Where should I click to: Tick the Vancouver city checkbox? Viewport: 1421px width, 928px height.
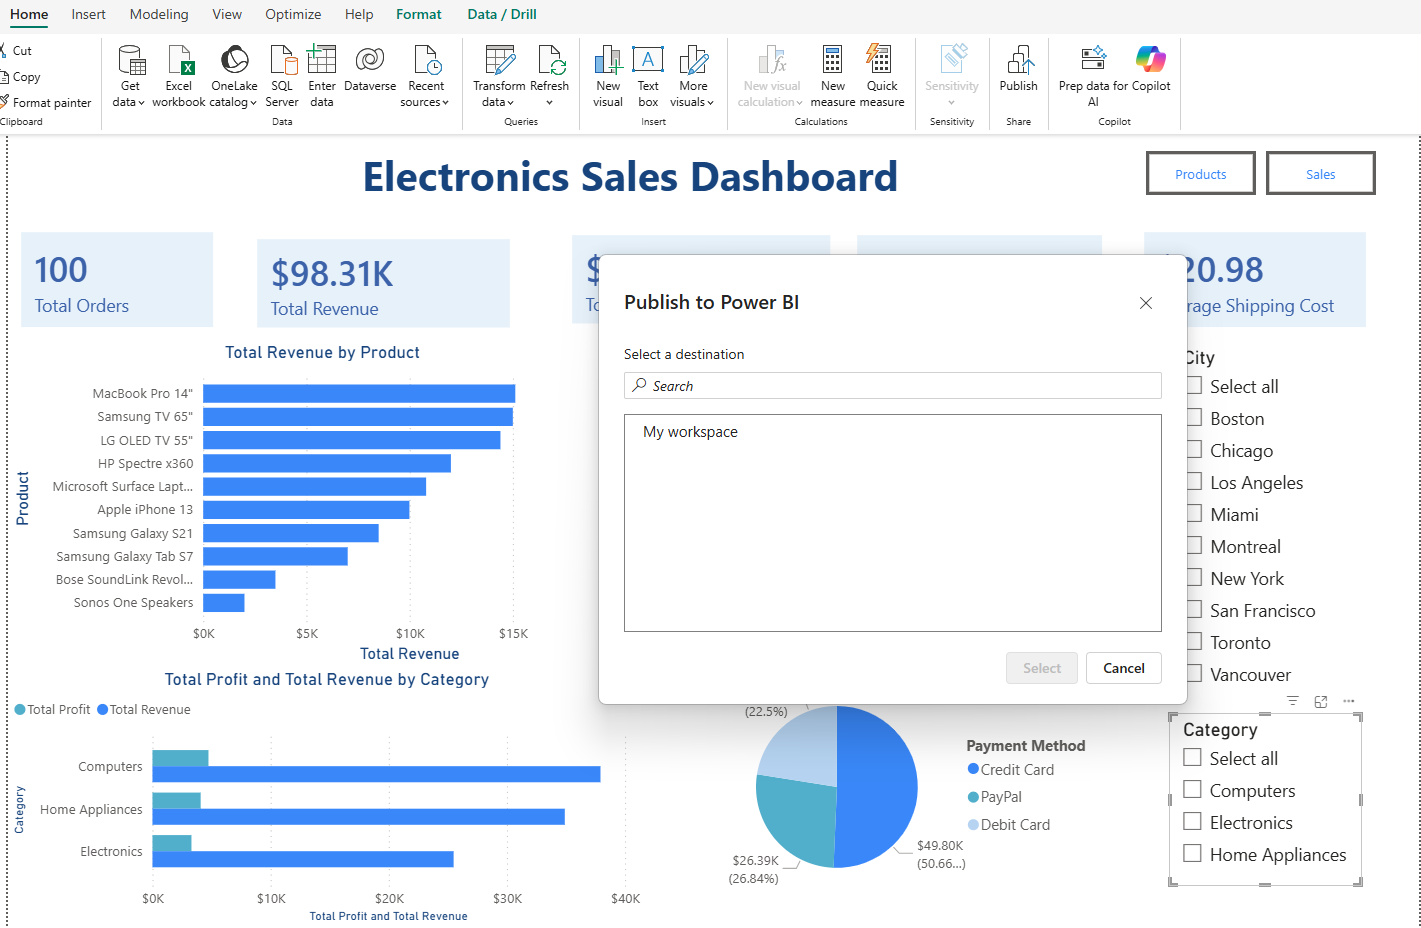(x=1194, y=674)
